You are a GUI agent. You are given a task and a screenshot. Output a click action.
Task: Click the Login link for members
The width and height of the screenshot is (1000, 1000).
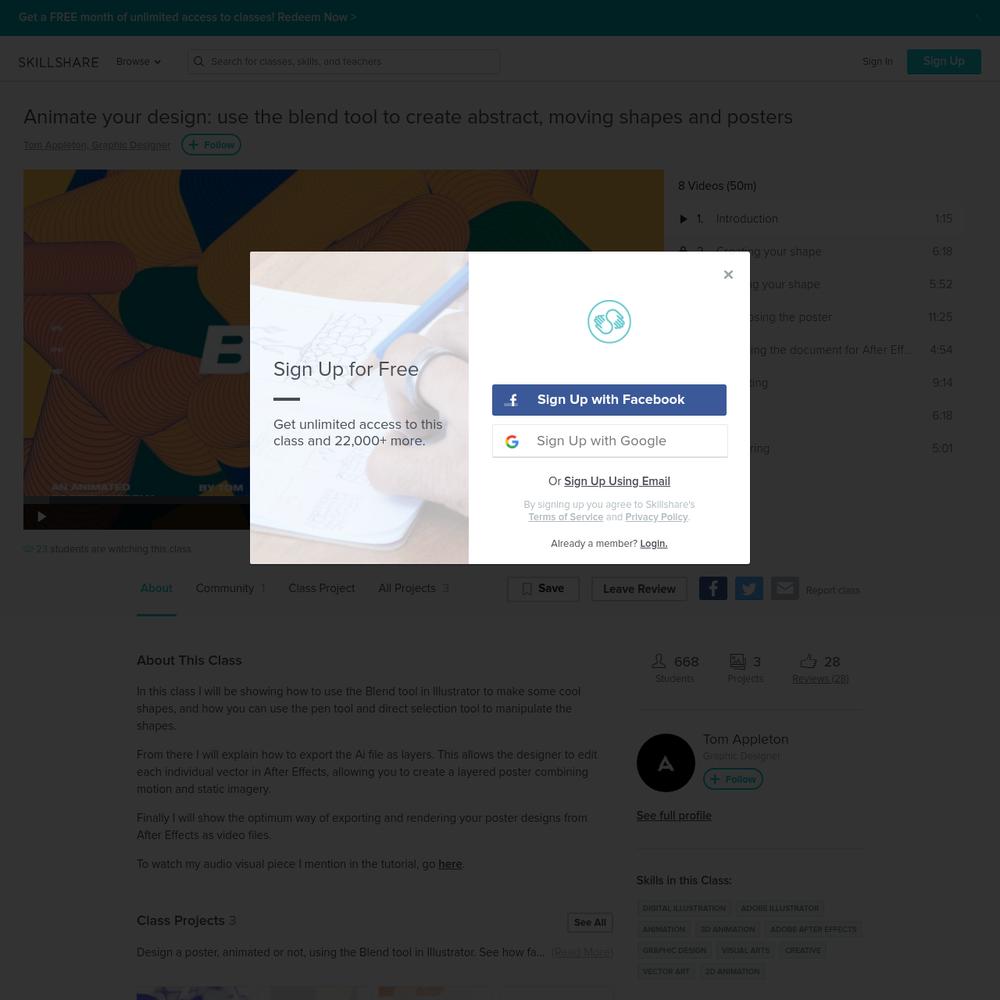654,543
